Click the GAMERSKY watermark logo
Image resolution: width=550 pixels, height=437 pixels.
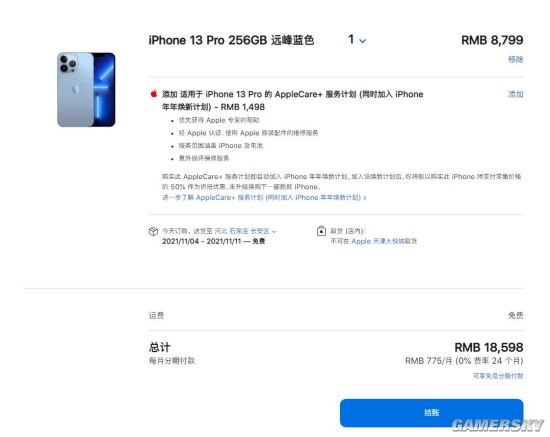click(x=498, y=425)
